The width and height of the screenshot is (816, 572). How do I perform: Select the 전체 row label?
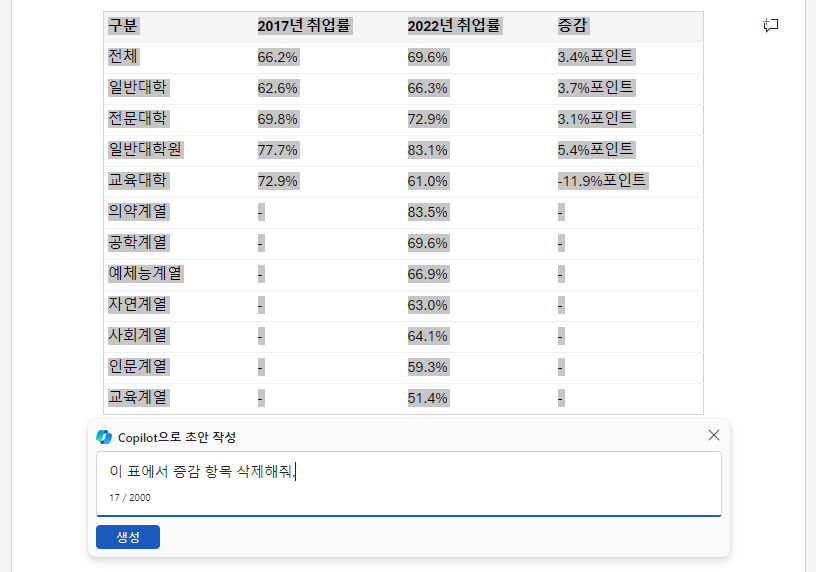[x=123, y=56]
